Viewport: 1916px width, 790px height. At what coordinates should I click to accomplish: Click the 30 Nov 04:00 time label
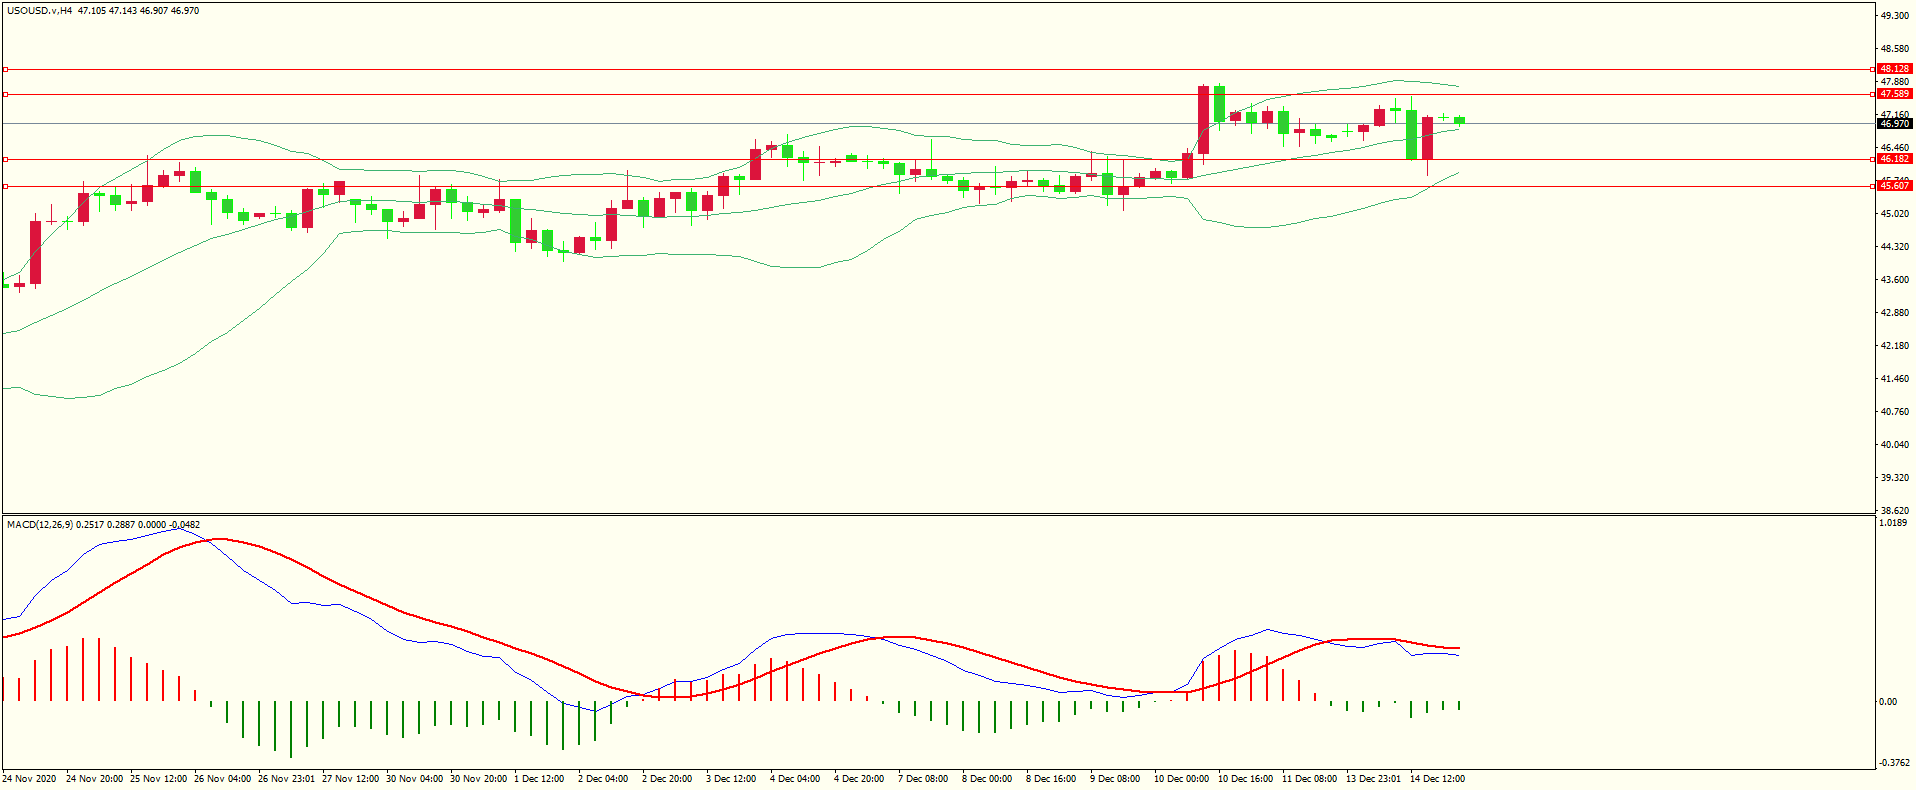[415, 779]
